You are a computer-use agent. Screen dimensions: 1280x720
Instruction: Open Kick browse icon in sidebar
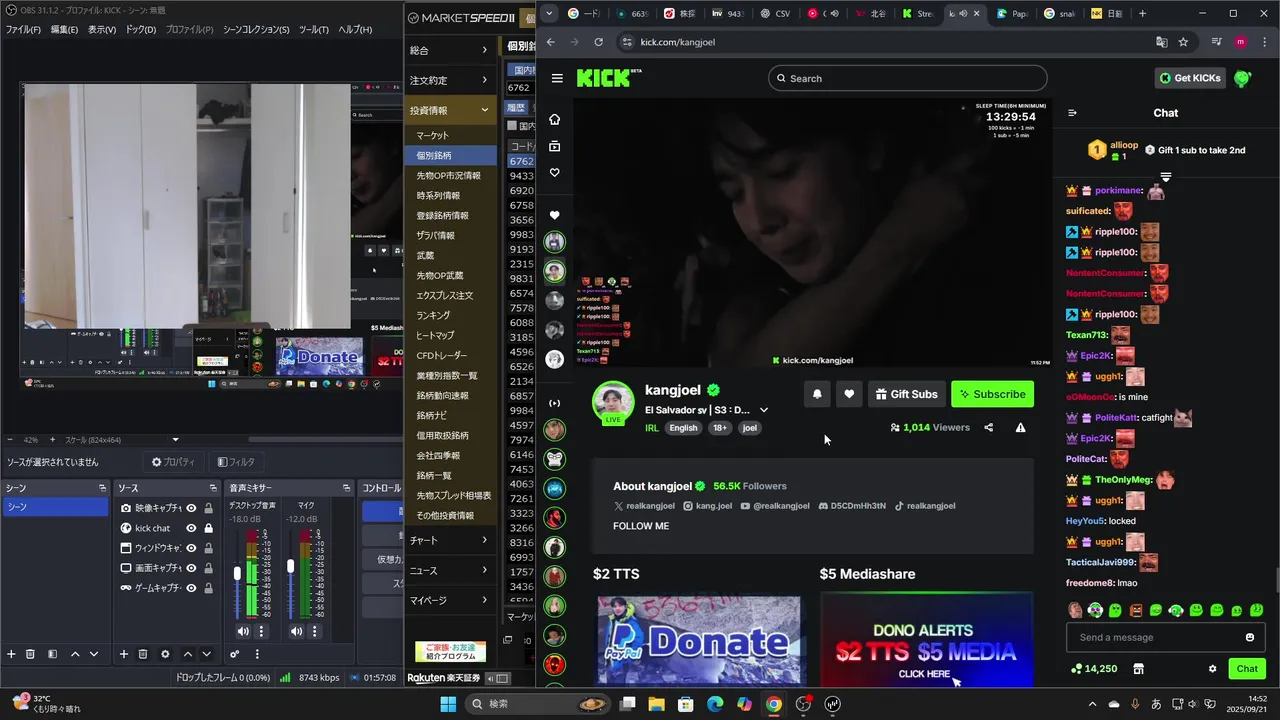(554, 146)
